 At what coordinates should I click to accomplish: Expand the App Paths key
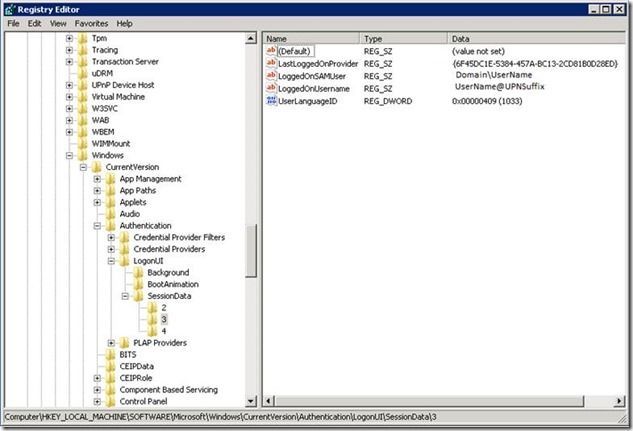pos(97,190)
